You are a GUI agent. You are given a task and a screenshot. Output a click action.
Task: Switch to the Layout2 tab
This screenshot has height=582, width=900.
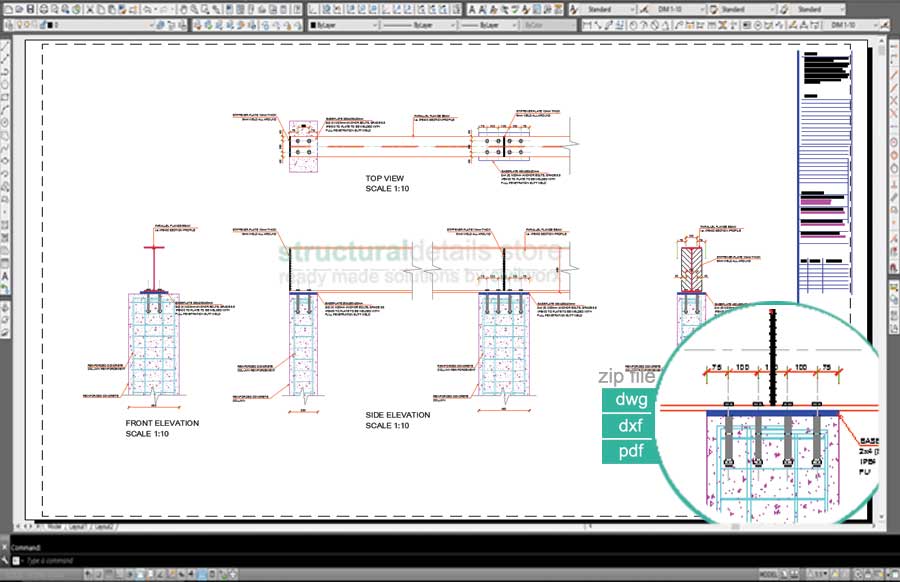(x=102, y=525)
